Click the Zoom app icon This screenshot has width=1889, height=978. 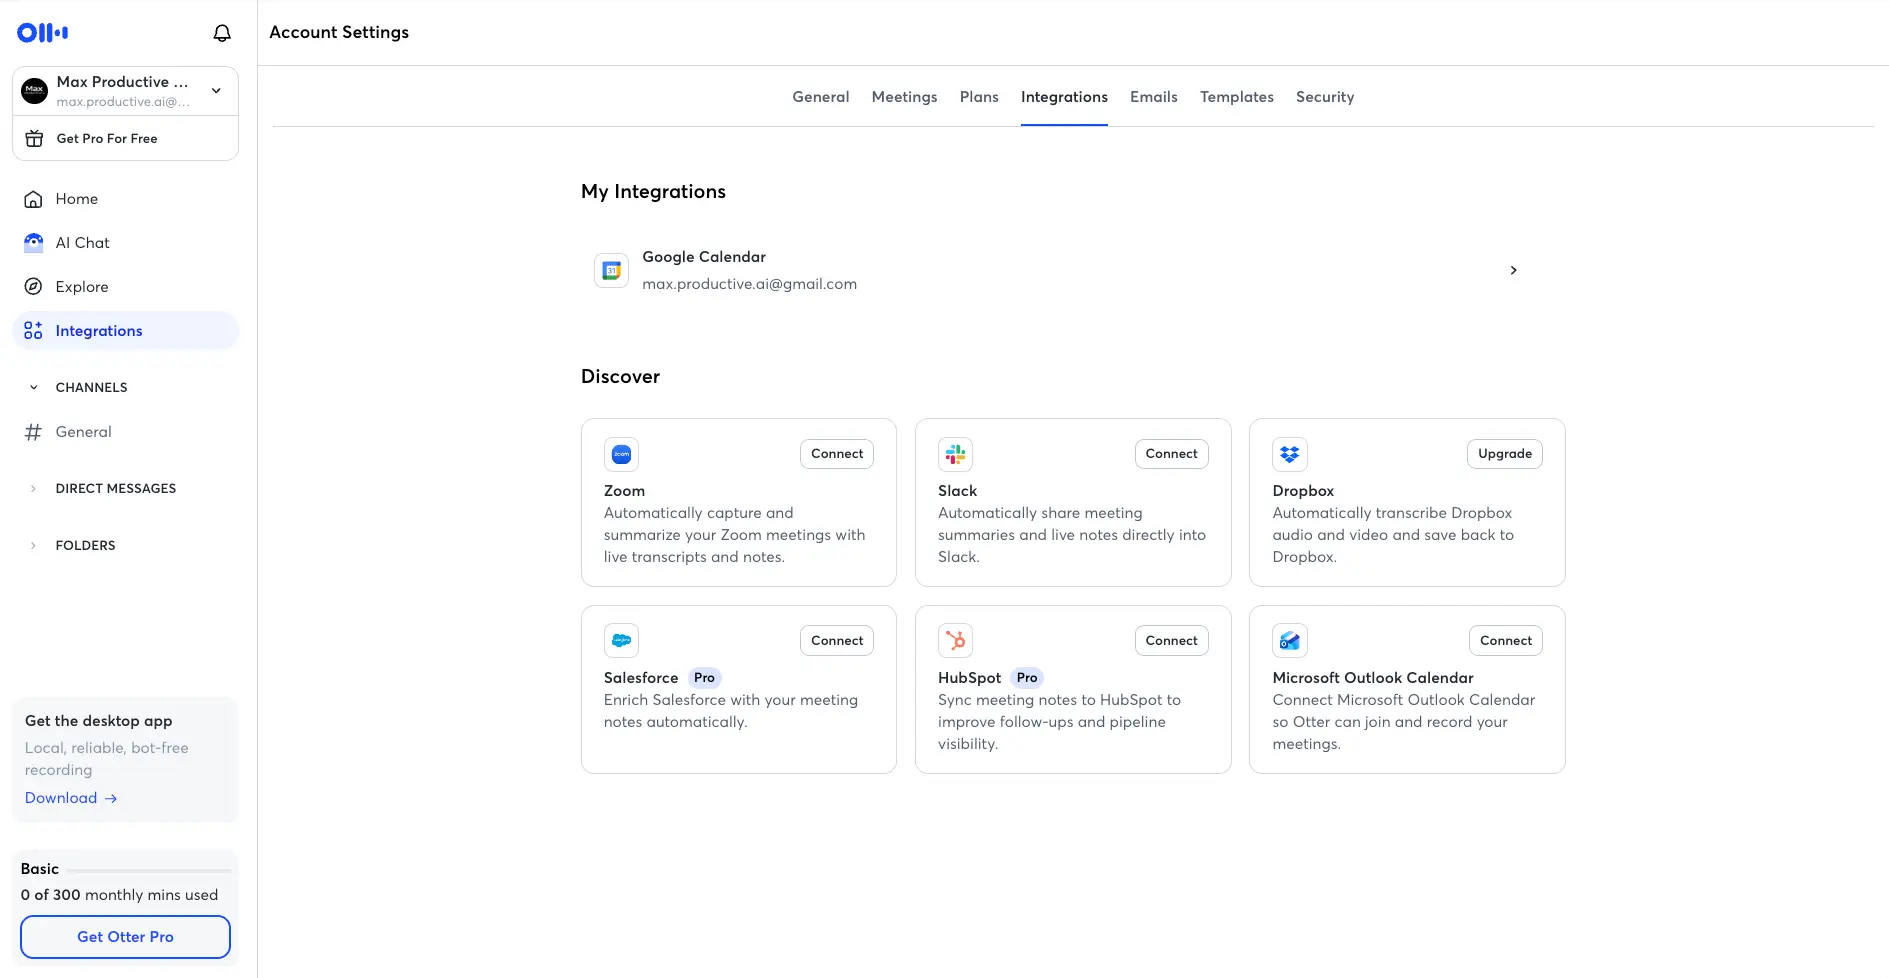coord(621,454)
